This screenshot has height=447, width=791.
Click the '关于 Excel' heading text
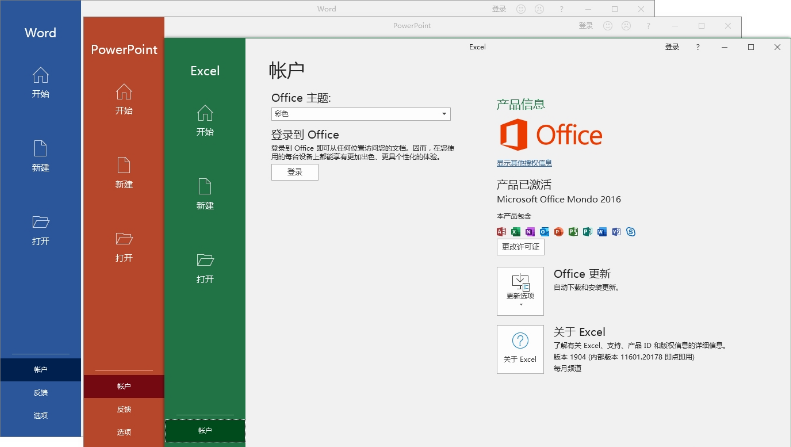[x=579, y=332]
